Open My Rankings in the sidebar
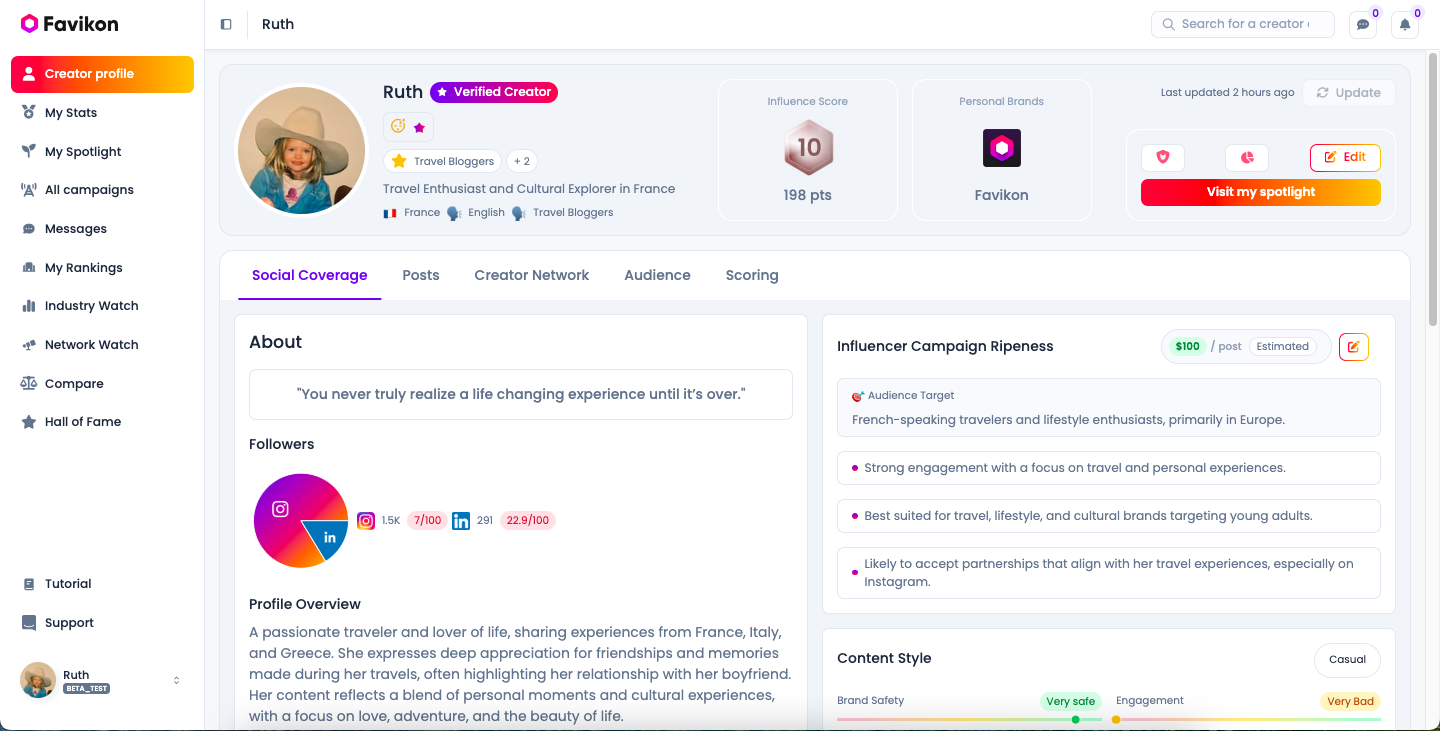 (83, 267)
